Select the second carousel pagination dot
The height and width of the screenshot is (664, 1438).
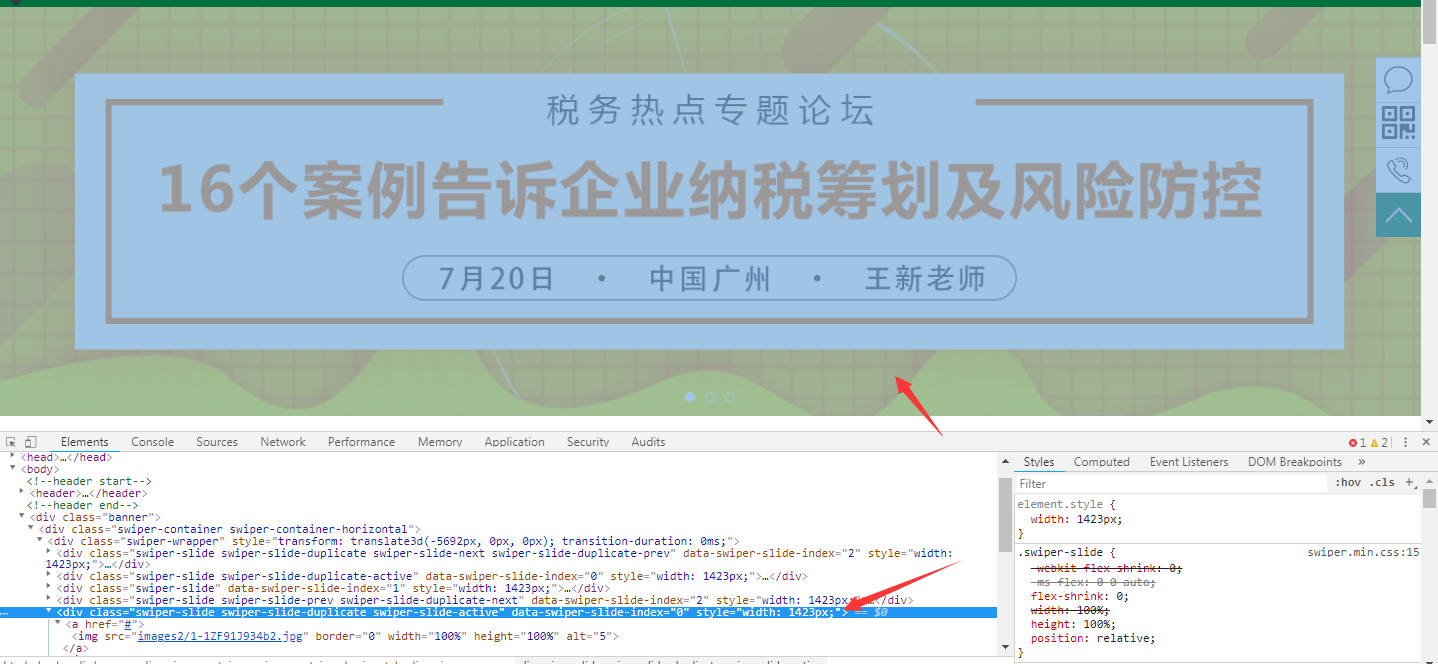[x=710, y=396]
